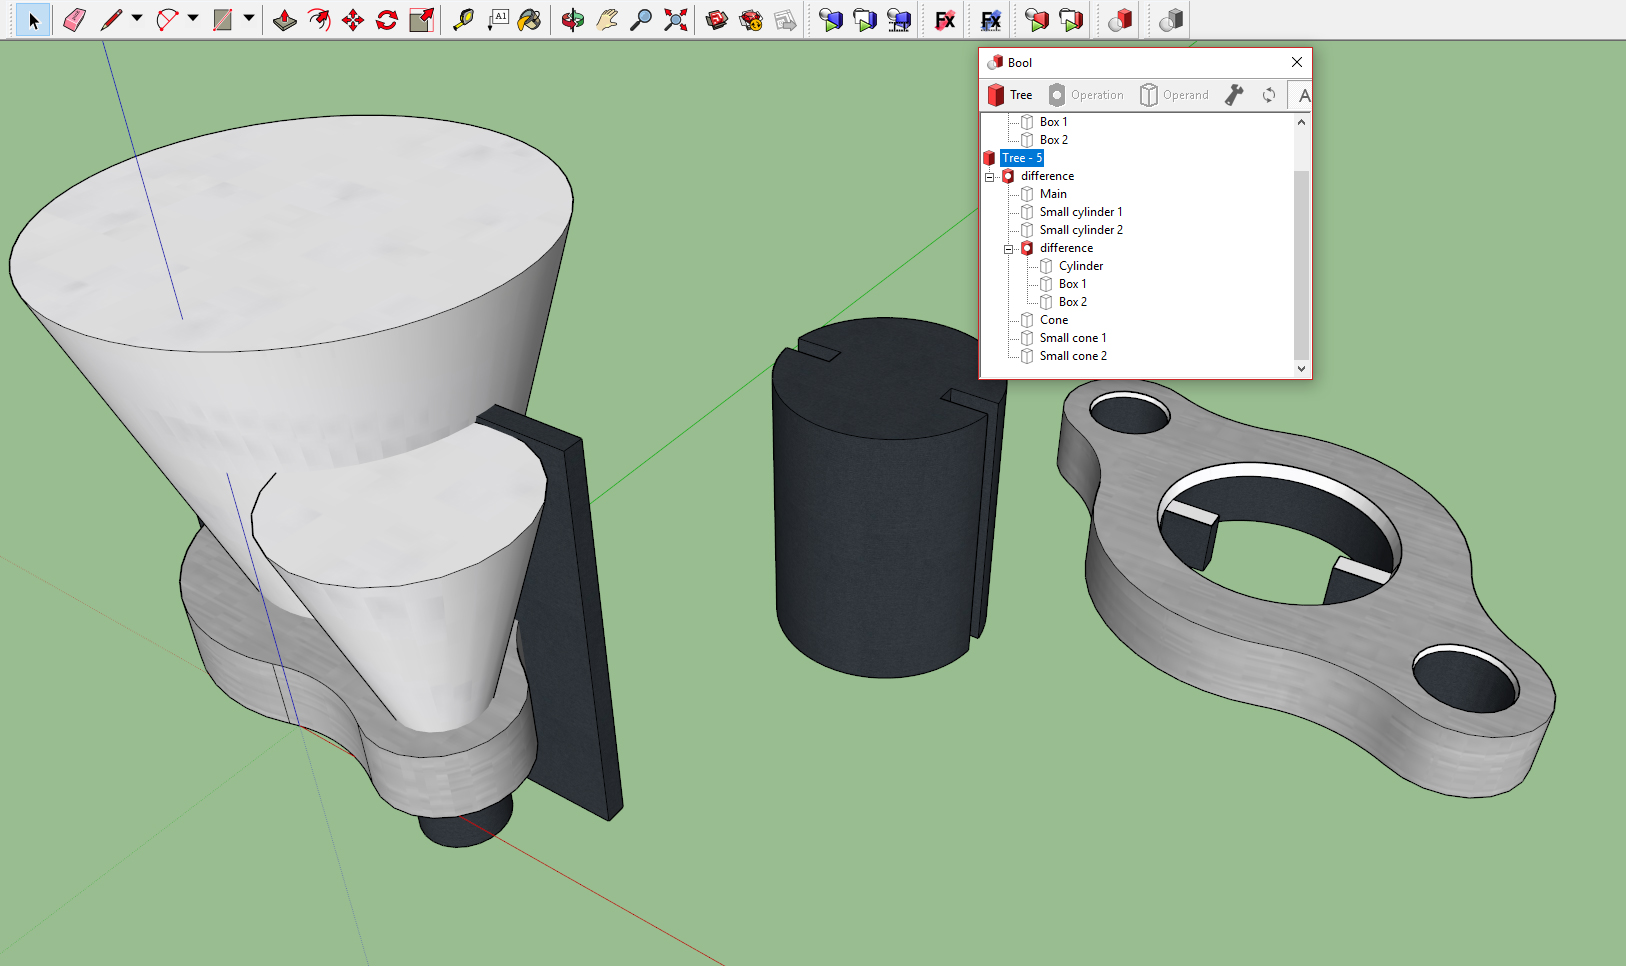This screenshot has height=966, width=1626.
Task: Select the Cone item in tree
Action: click(x=1053, y=320)
